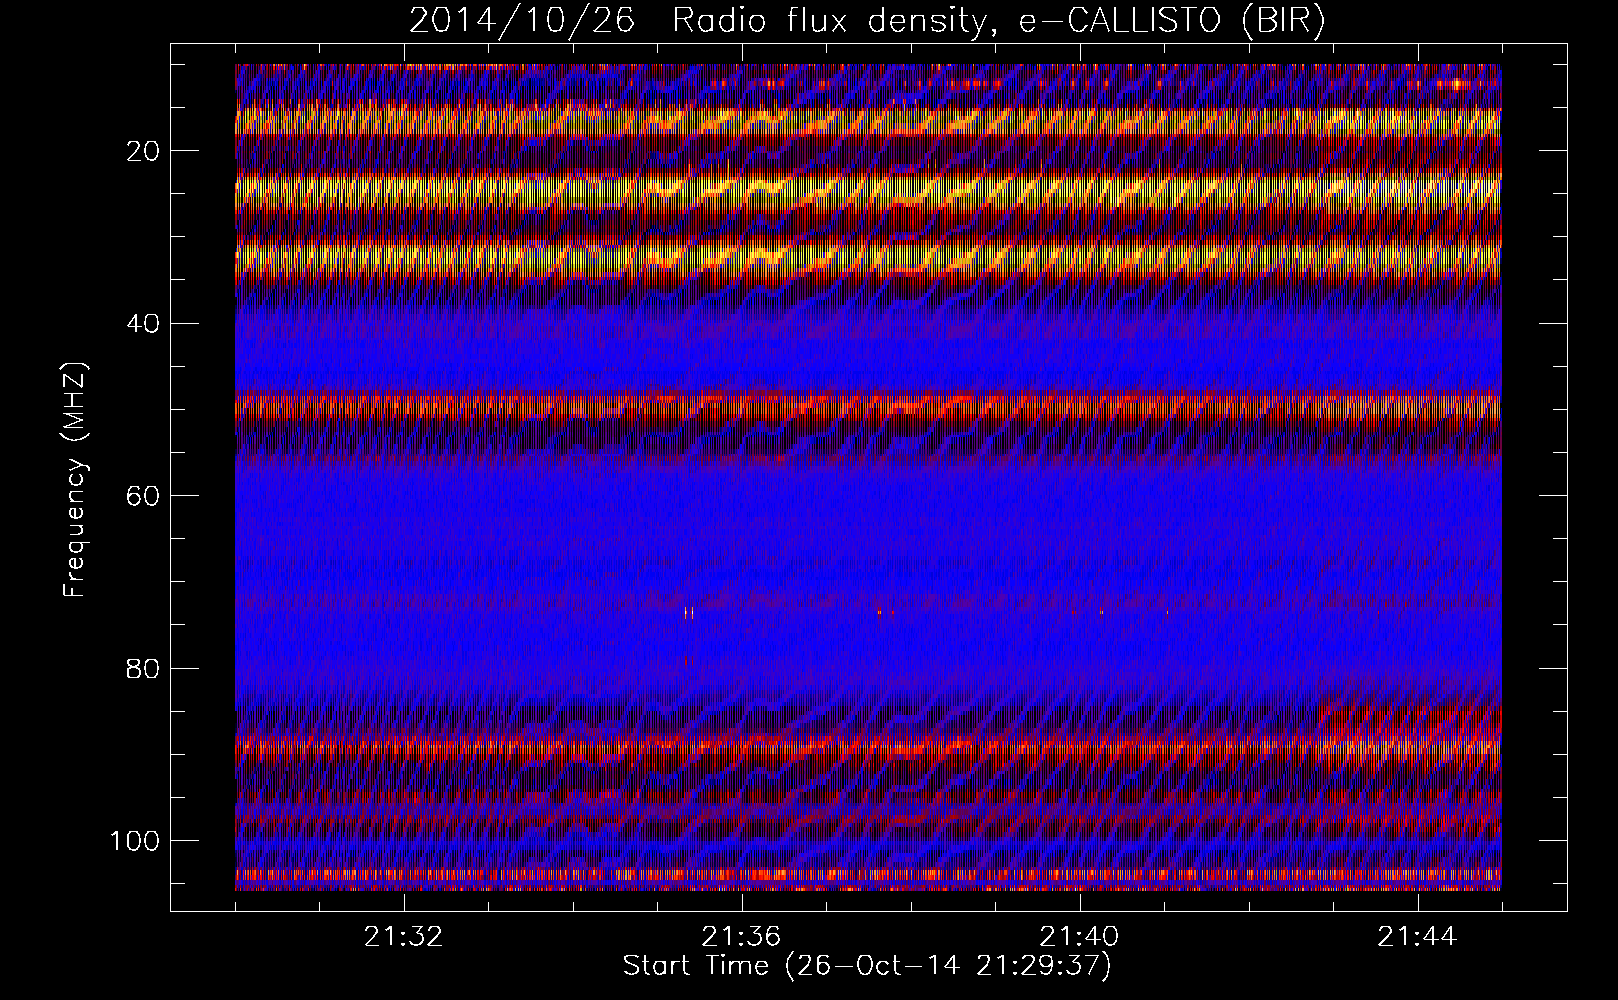
Task: Click the 21:32 time tick label
Action: (404, 937)
